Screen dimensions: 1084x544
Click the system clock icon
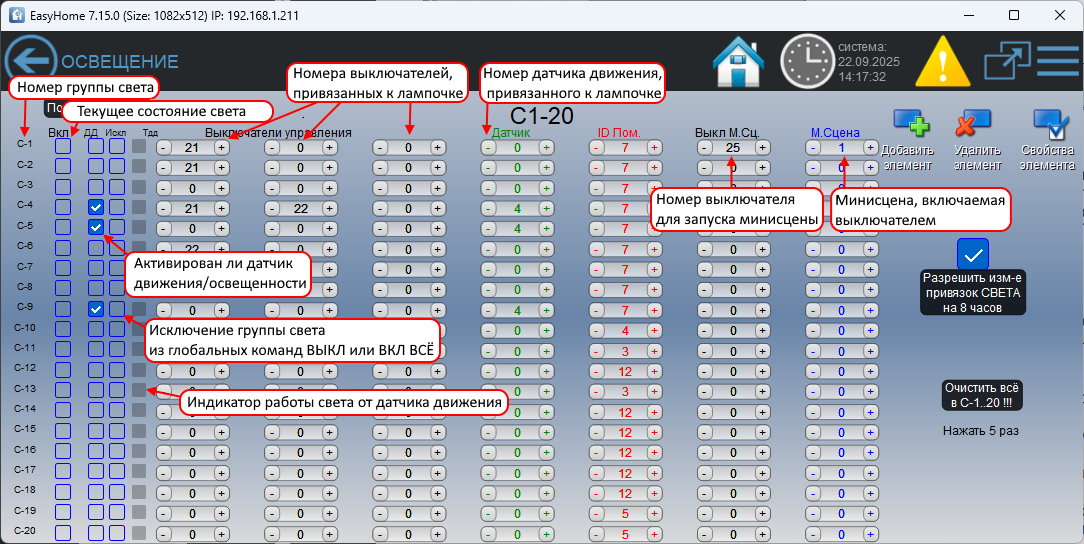[805, 60]
